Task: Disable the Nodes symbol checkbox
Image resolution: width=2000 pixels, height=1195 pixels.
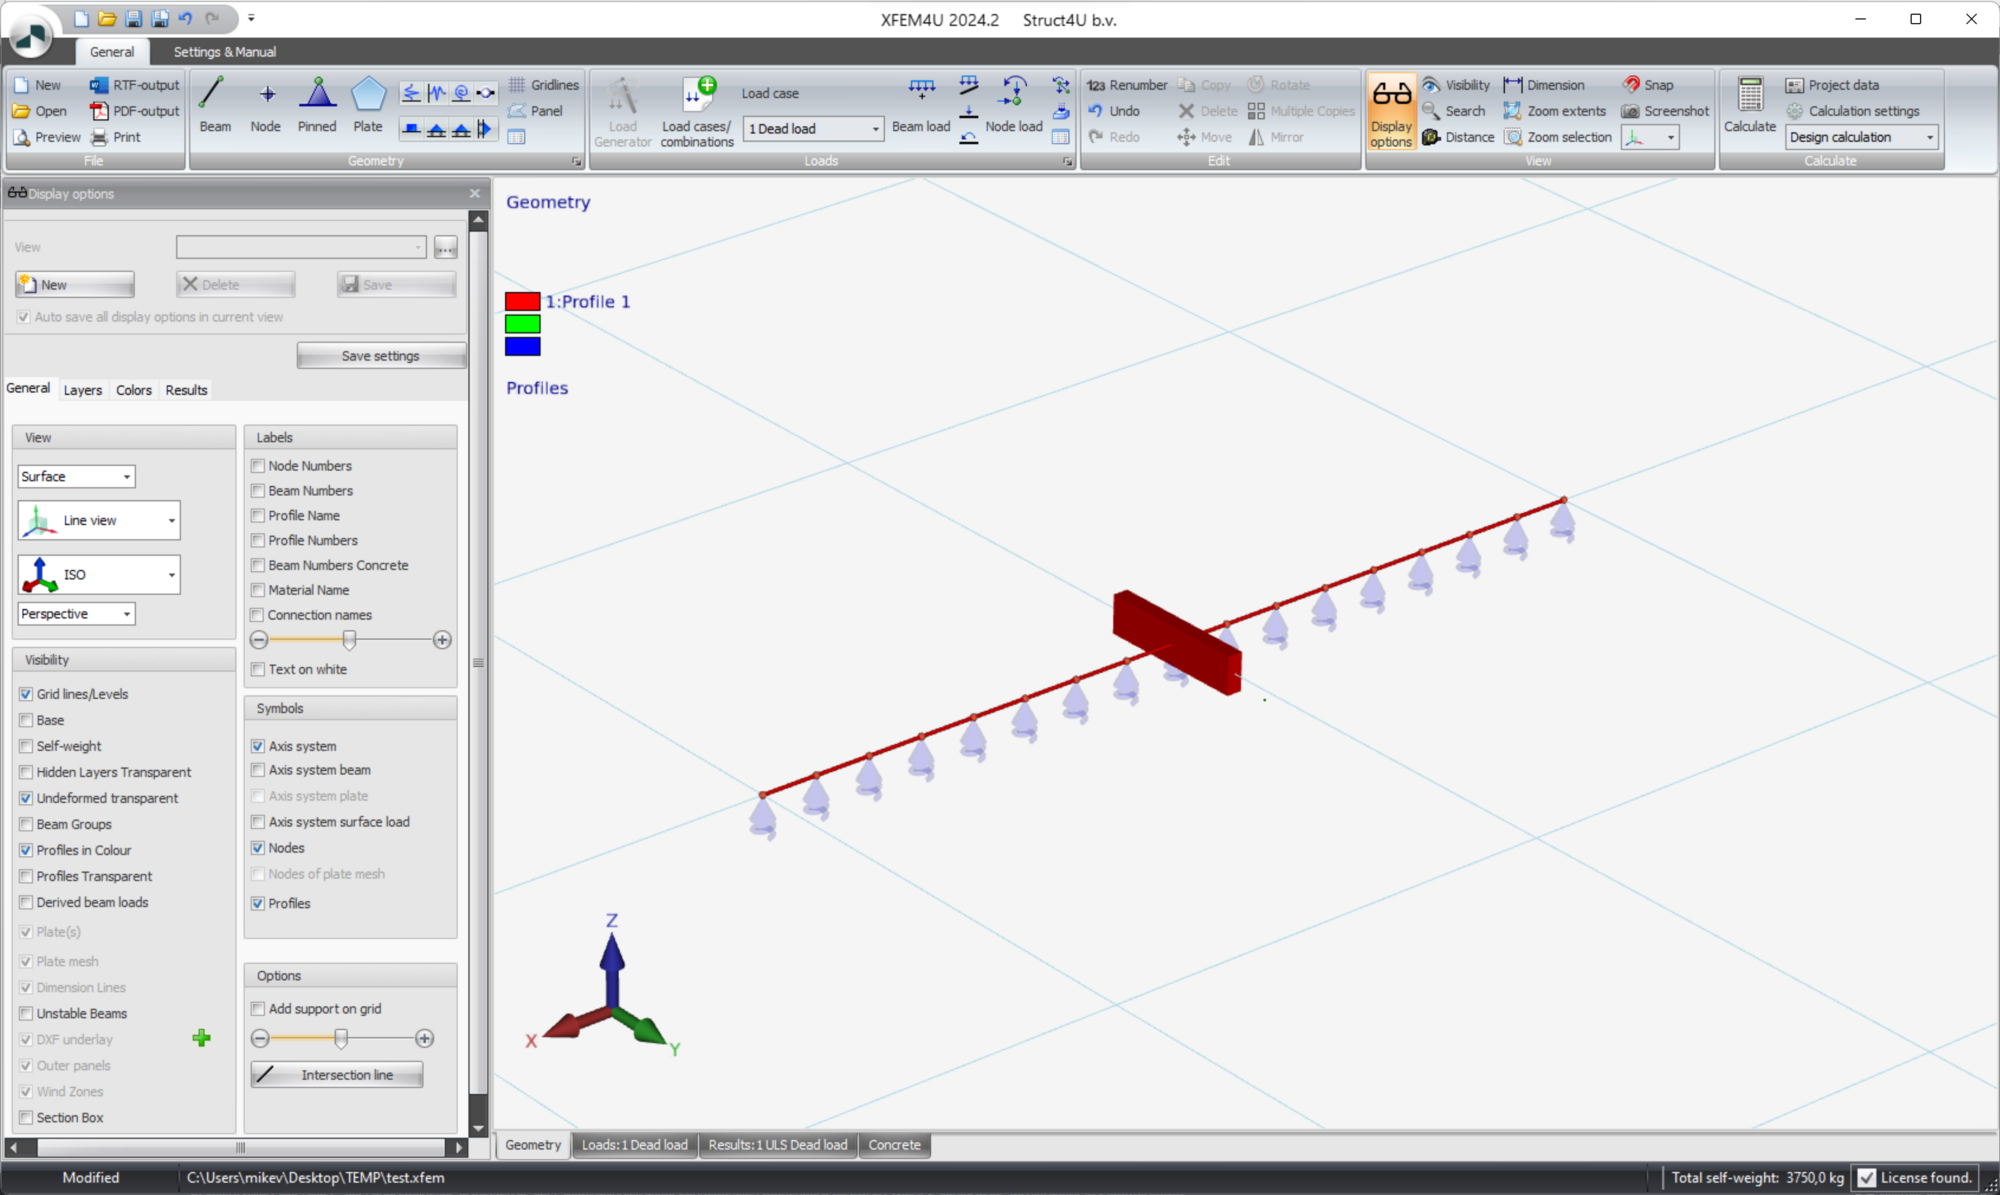Action: (258, 847)
